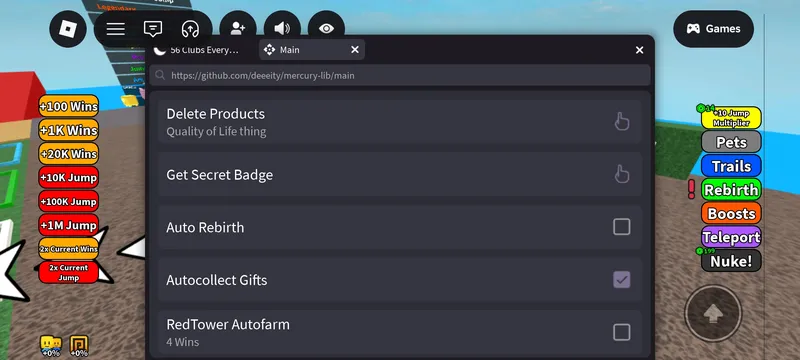
Task: Click the spiral boost +0% icon
Action: coord(79,347)
